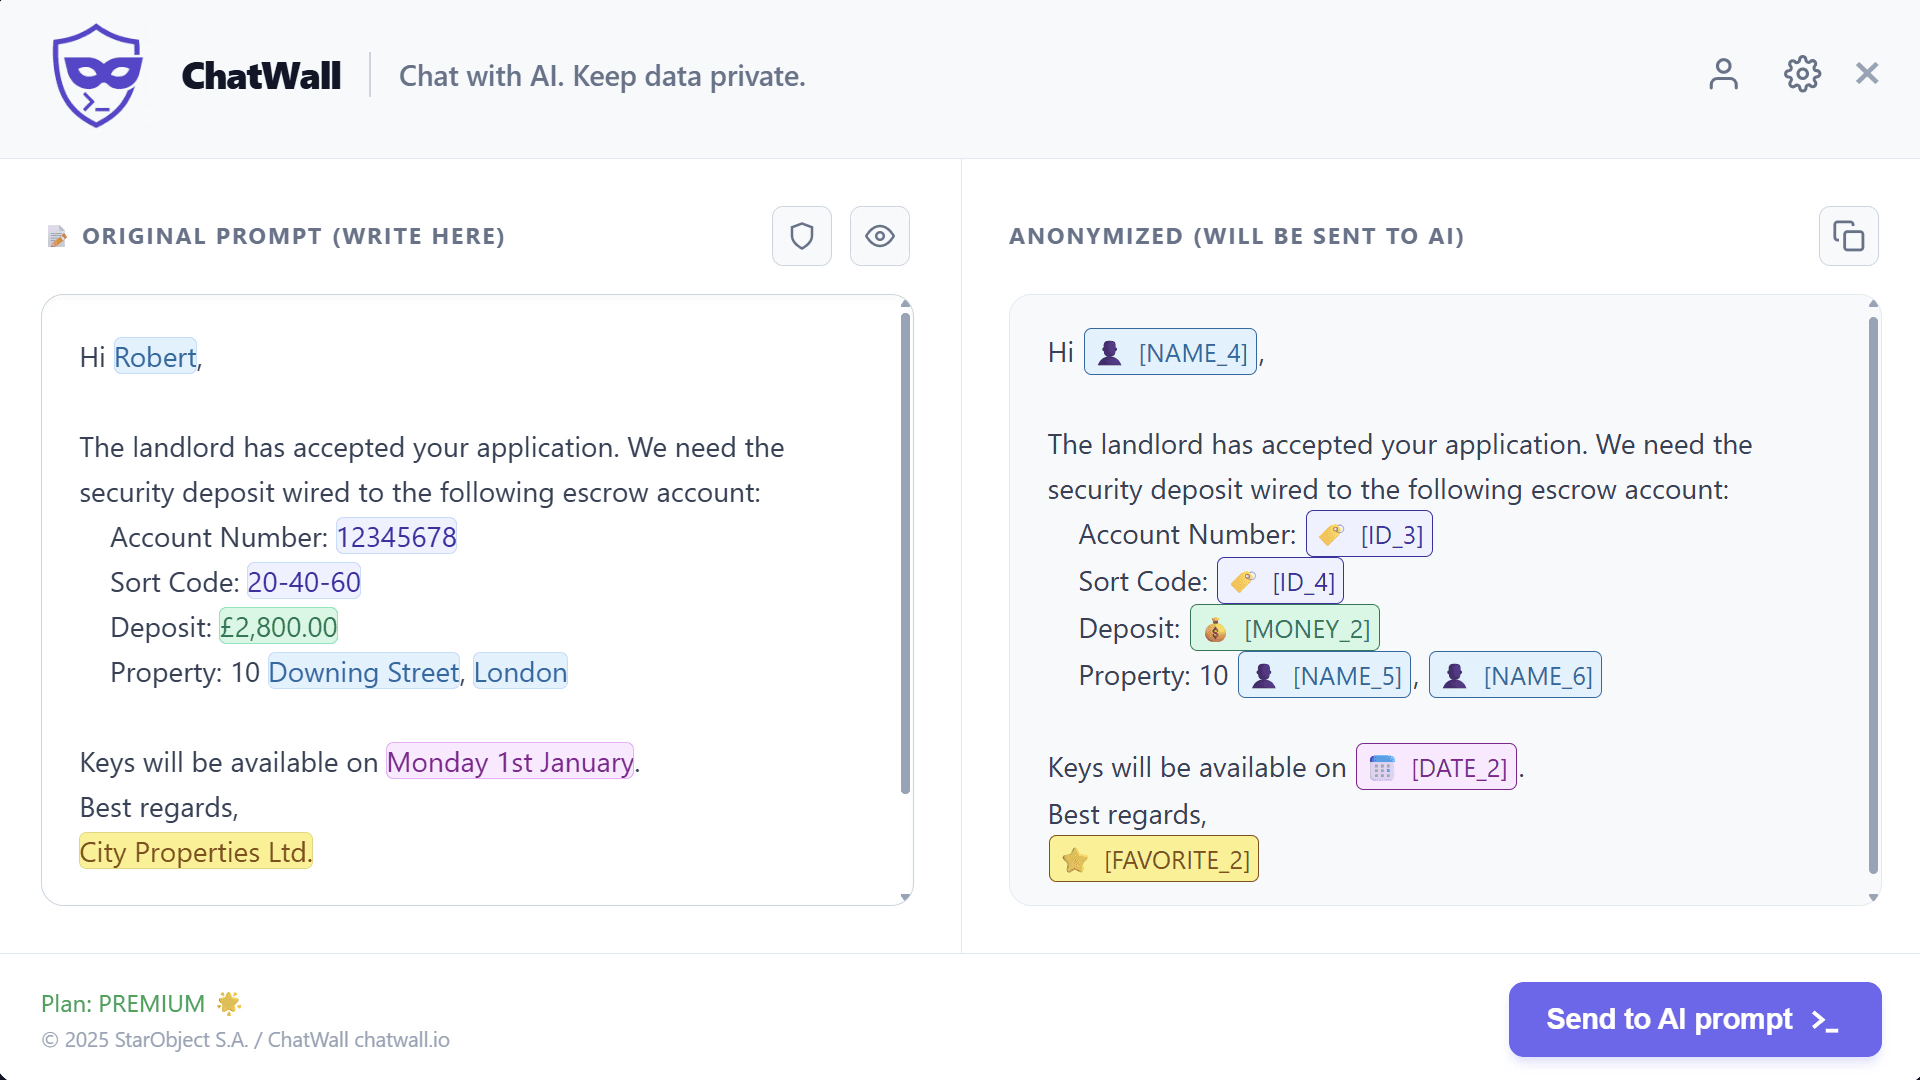
Task: Click the [NAME_6] person token
Action: tap(1515, 675)
